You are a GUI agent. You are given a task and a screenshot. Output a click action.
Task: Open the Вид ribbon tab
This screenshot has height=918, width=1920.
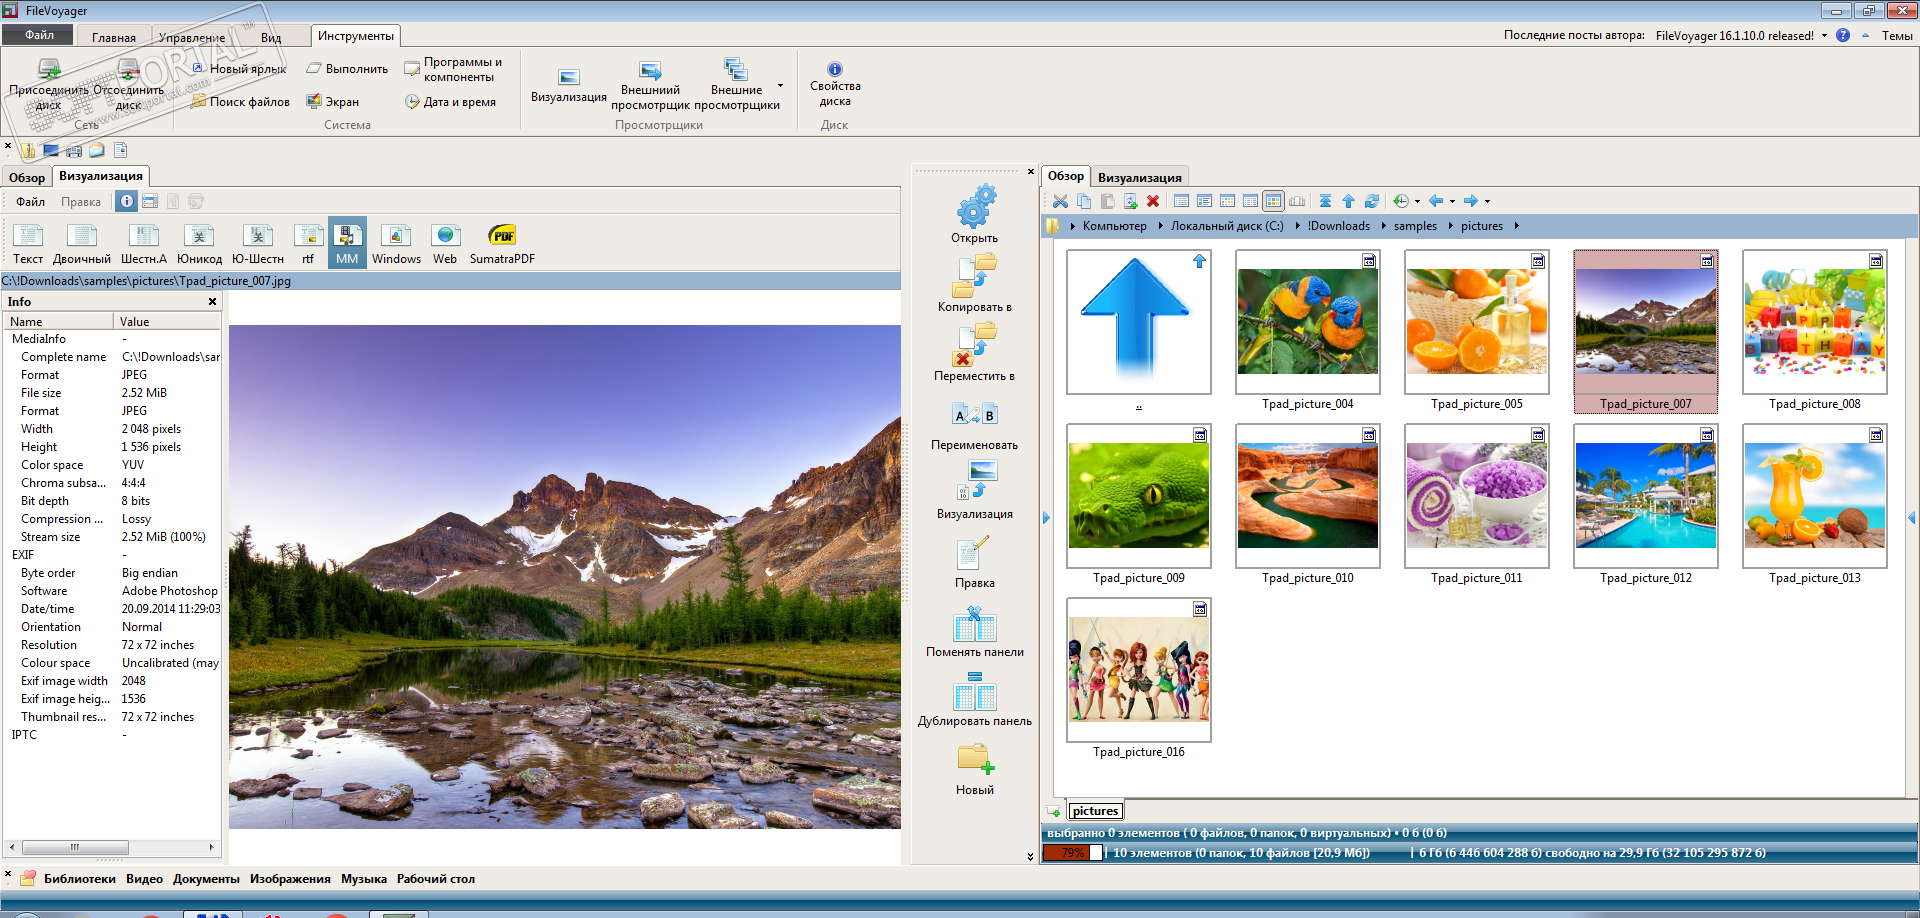(x=271, y=37)
